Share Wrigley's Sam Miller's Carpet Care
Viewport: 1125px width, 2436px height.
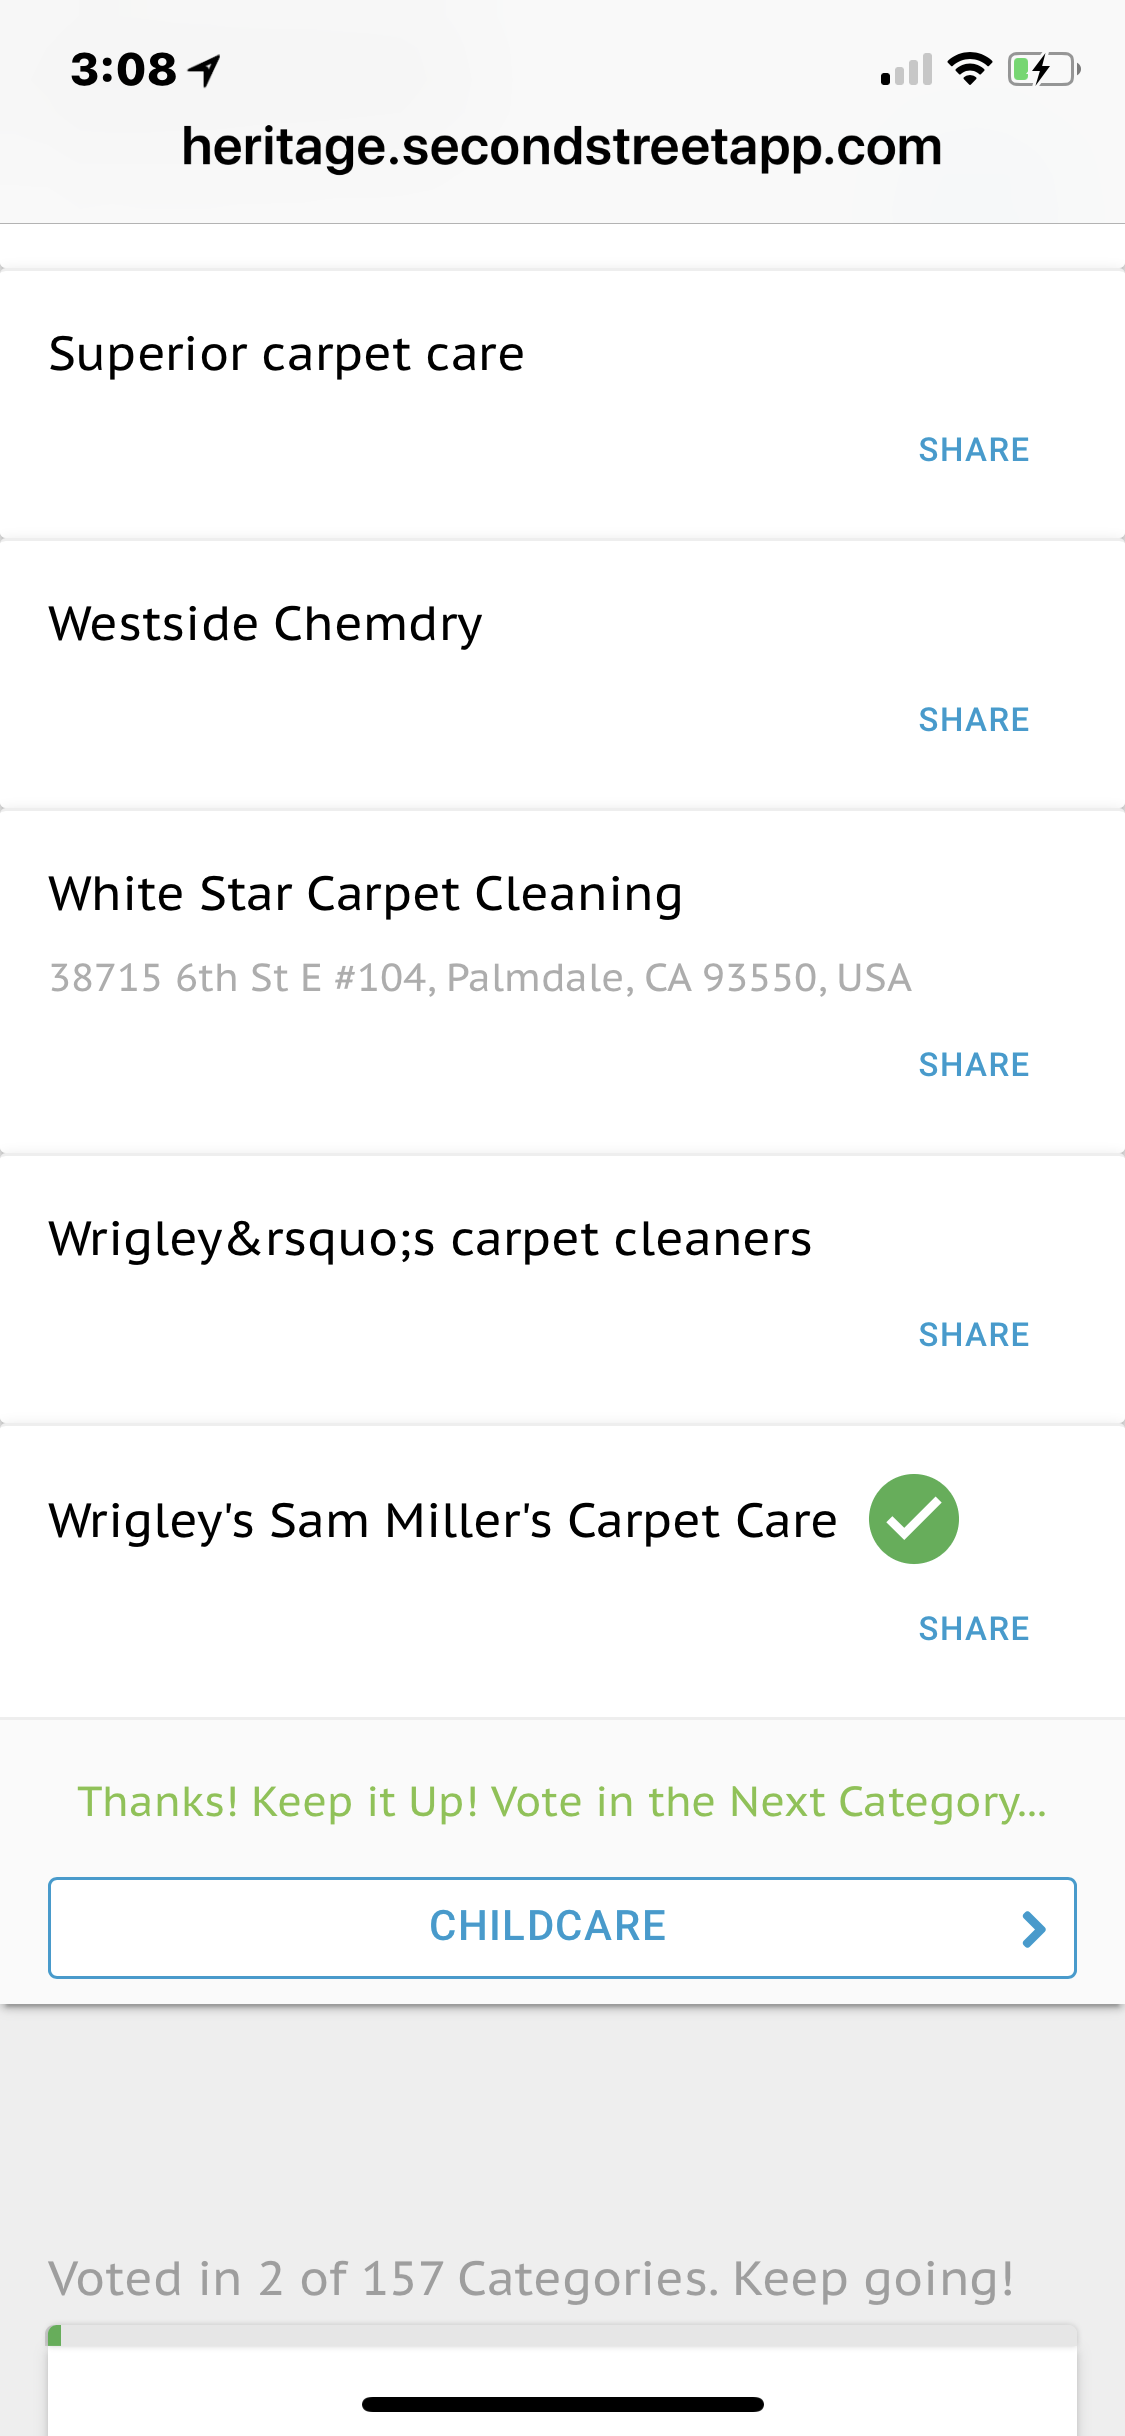973,1629
